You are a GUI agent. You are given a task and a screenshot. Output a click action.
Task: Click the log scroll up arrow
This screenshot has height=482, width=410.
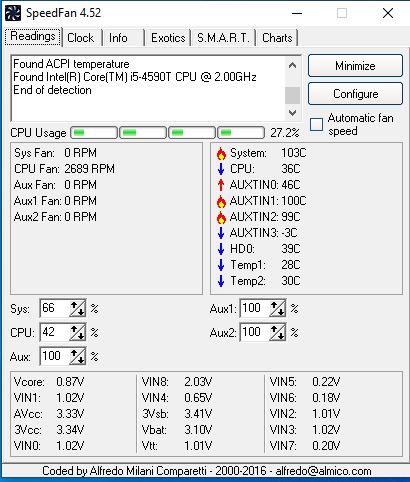292,65
